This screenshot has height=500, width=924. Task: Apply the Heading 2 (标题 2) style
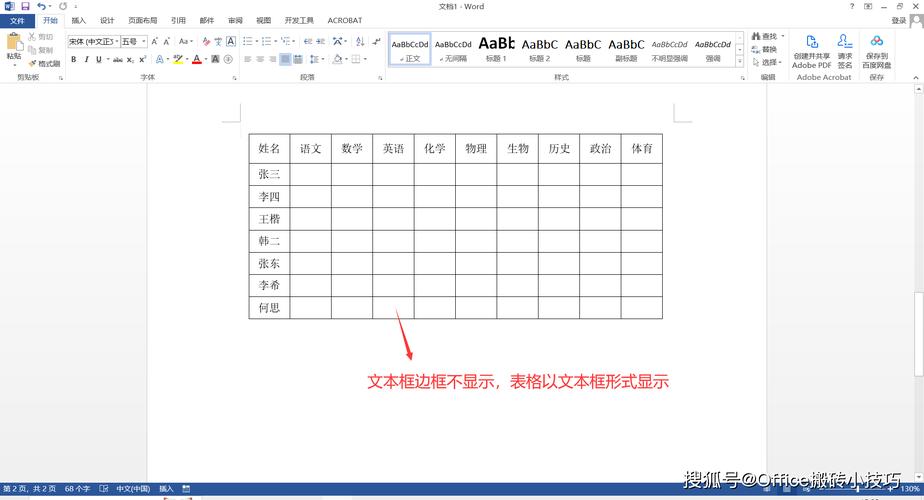pyautogui.click(x=539, y=49)
